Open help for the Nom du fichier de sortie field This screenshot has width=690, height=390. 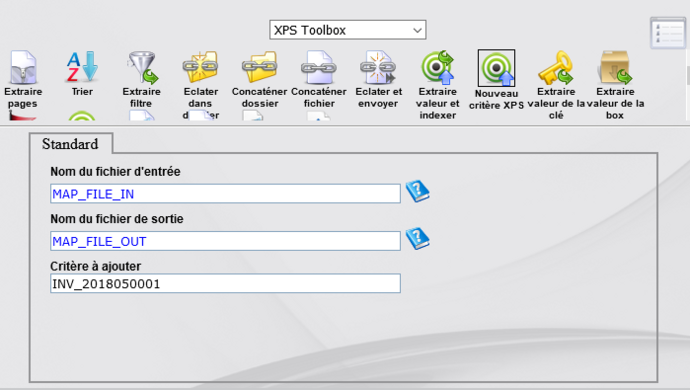(417, 239)
